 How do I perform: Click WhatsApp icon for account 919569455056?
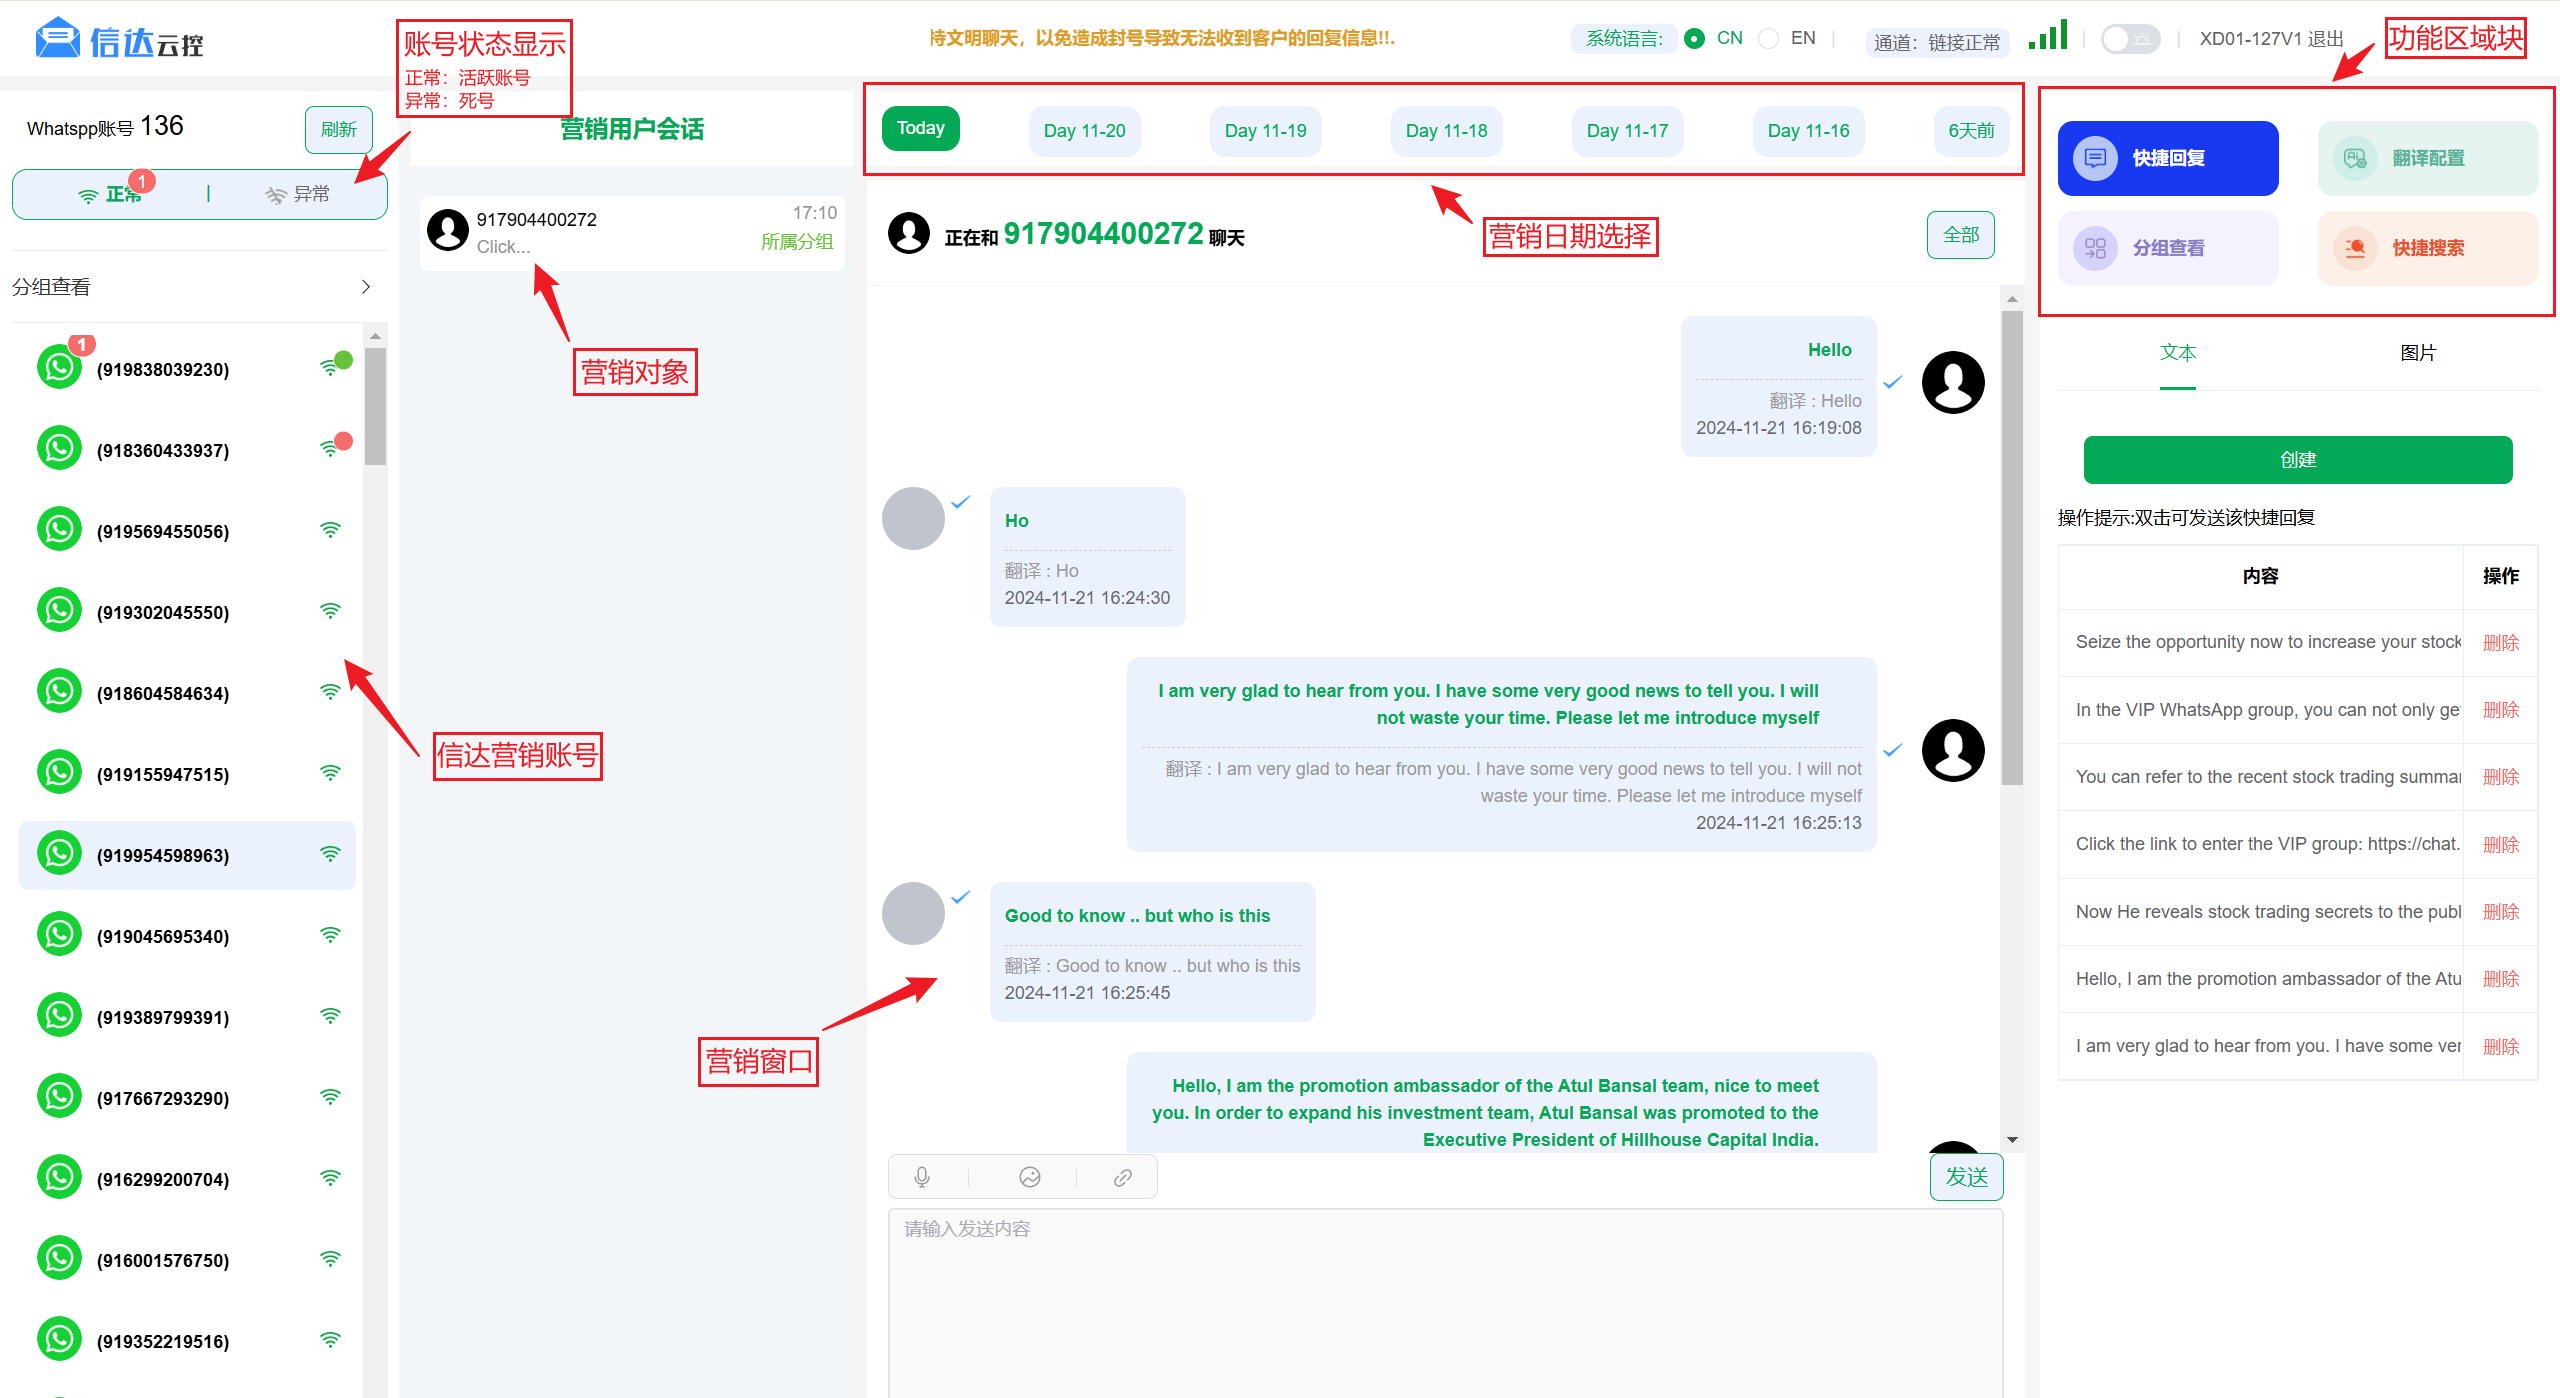(59, 529)
